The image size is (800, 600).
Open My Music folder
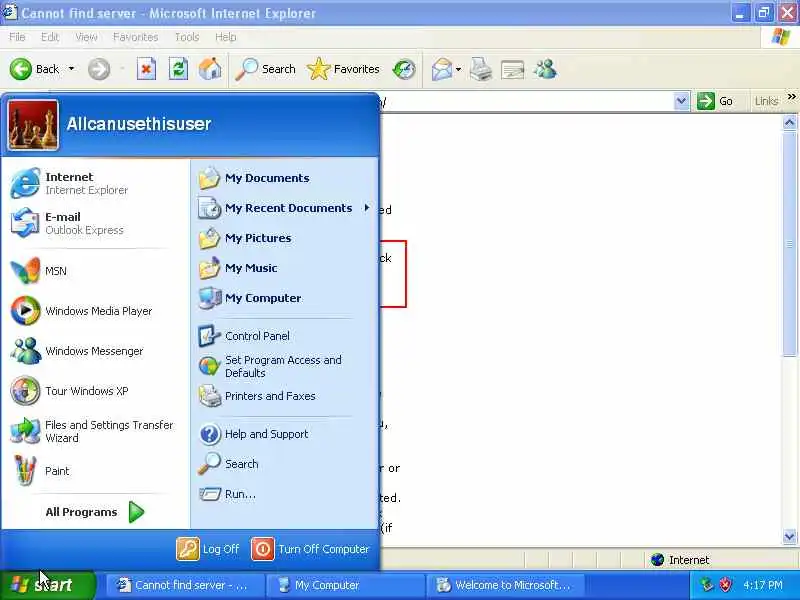click(x=285, y=268)
